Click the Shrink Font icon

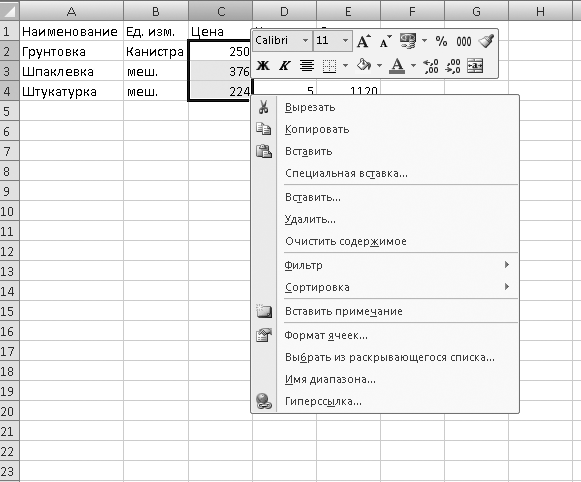tap(385, 41)
